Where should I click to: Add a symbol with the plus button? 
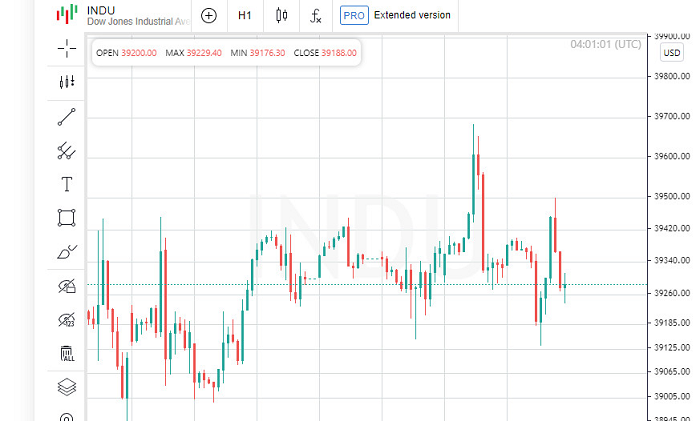pos(208,16)
